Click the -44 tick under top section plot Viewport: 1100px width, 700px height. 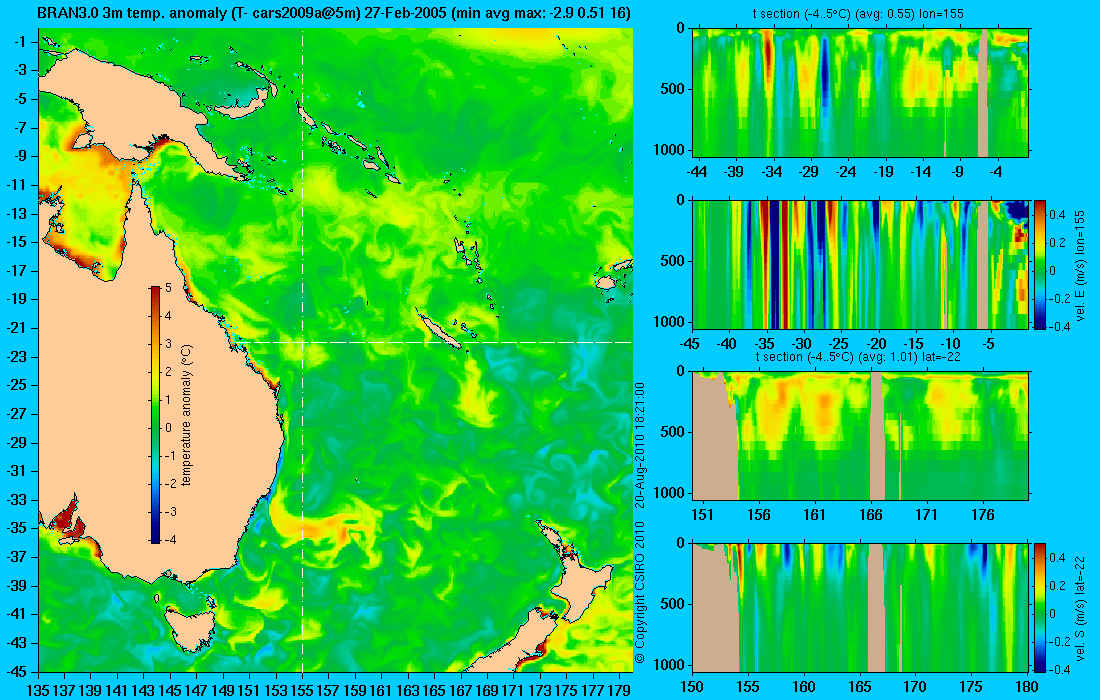click(697, 172)
